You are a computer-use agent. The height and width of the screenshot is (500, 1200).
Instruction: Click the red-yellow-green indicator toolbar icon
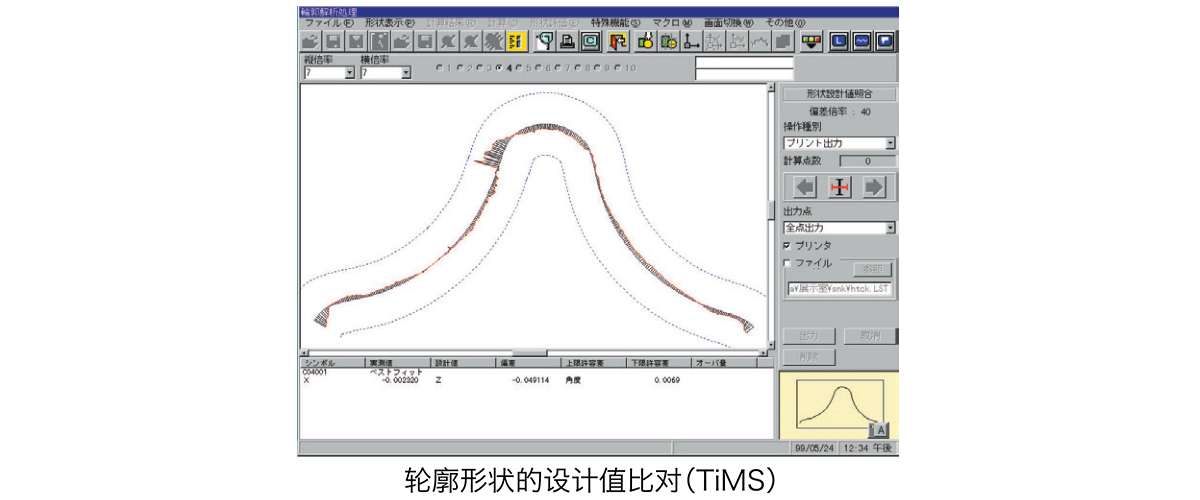[810, 42]
